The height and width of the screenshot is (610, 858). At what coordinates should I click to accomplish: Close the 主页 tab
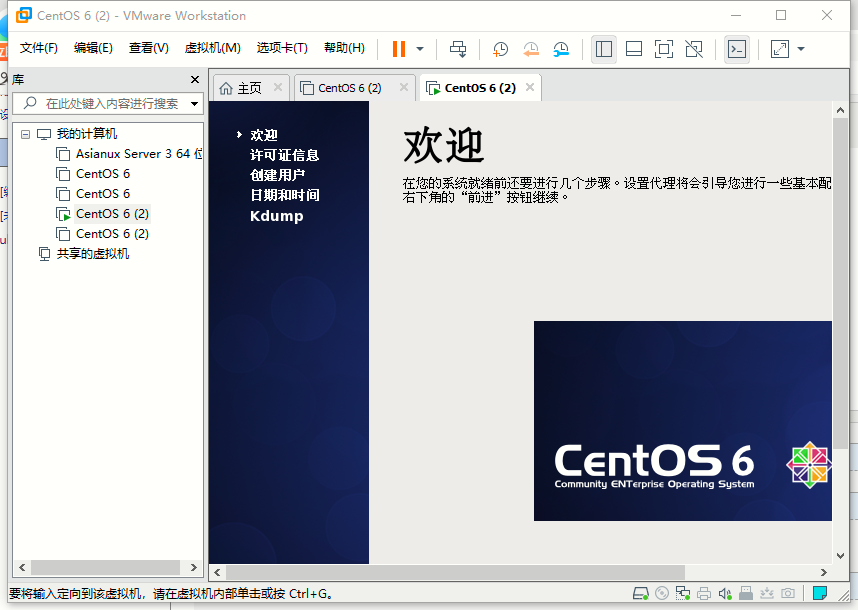(x=278, y=88)
